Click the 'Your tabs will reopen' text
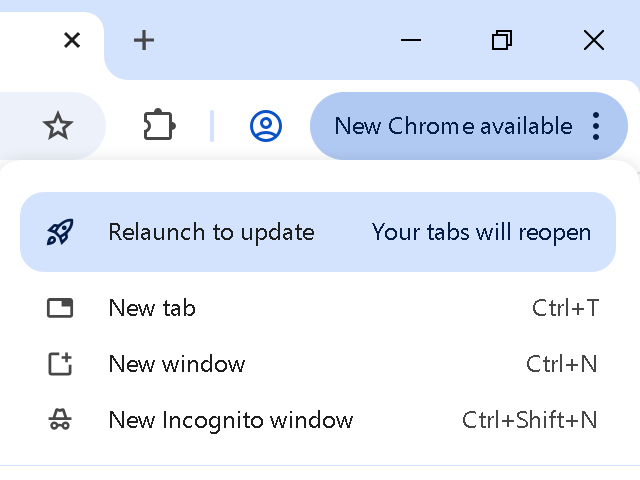 point(481,233)
